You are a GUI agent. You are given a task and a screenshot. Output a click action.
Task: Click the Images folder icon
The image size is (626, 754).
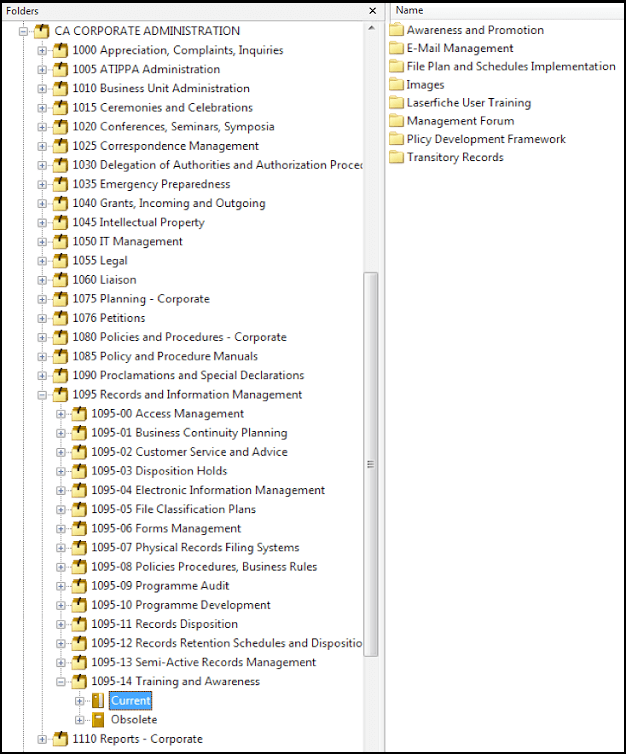pos(396,85)
